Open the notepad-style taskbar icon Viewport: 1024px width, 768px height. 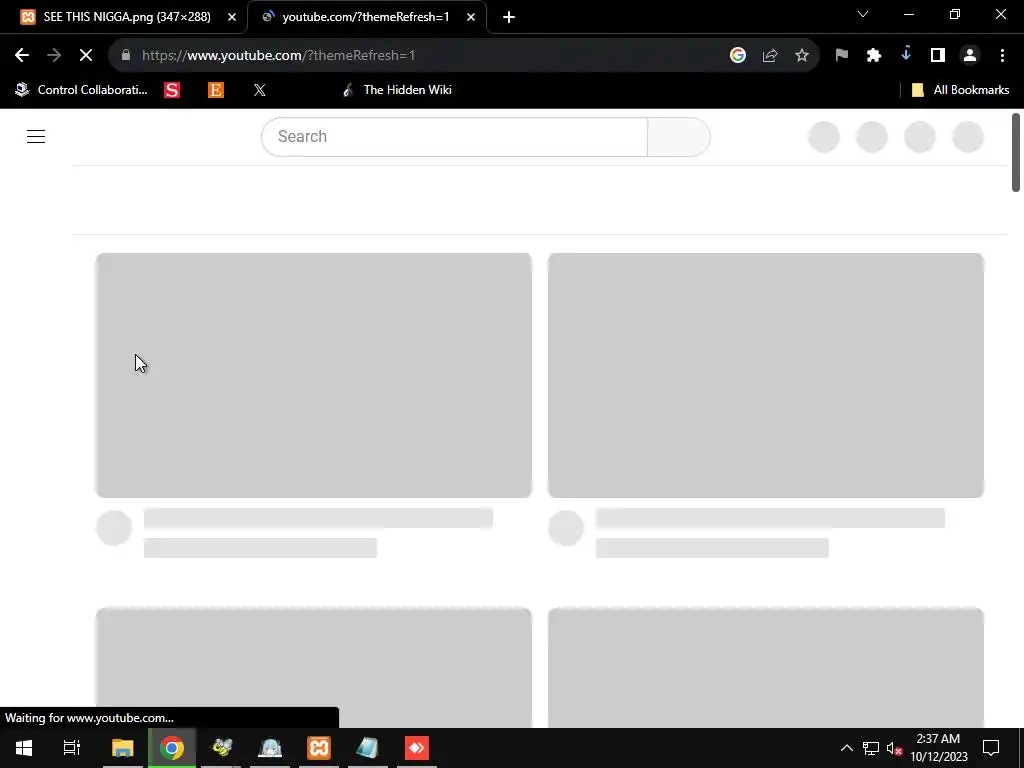point(367,748)
